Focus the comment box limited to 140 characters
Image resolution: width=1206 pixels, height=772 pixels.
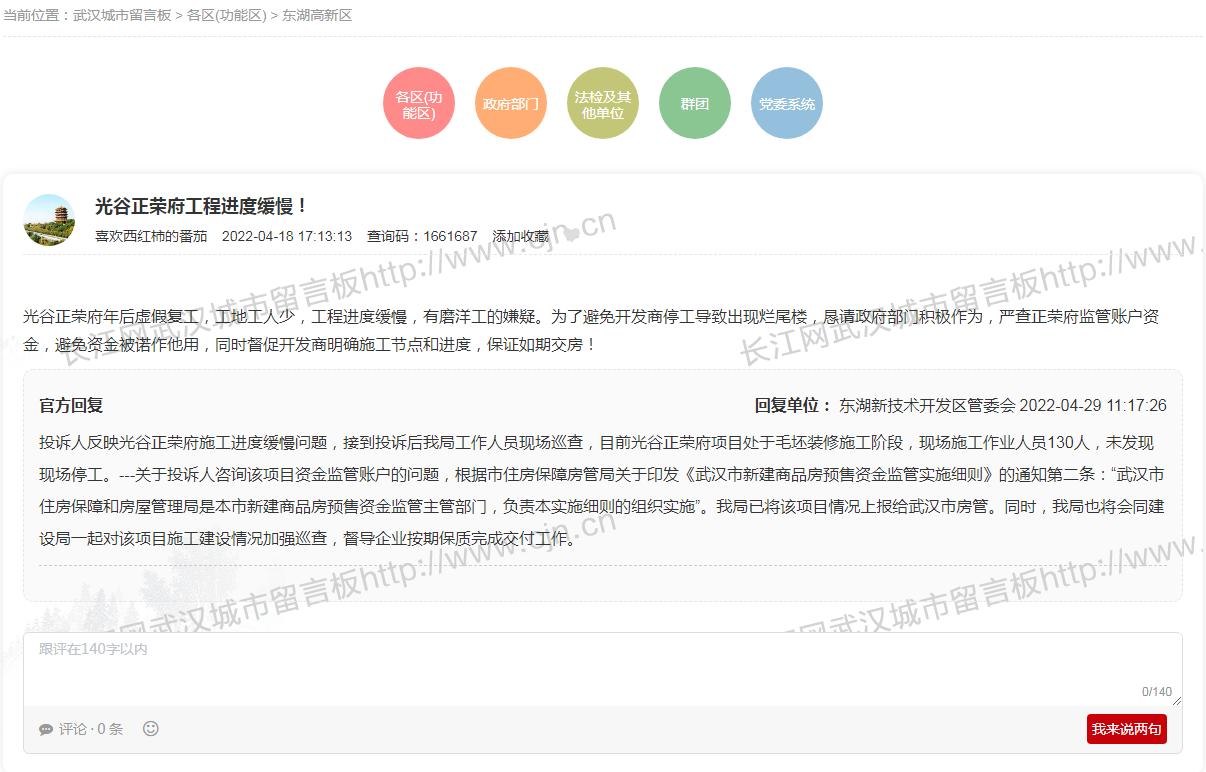tap(600, 668)
